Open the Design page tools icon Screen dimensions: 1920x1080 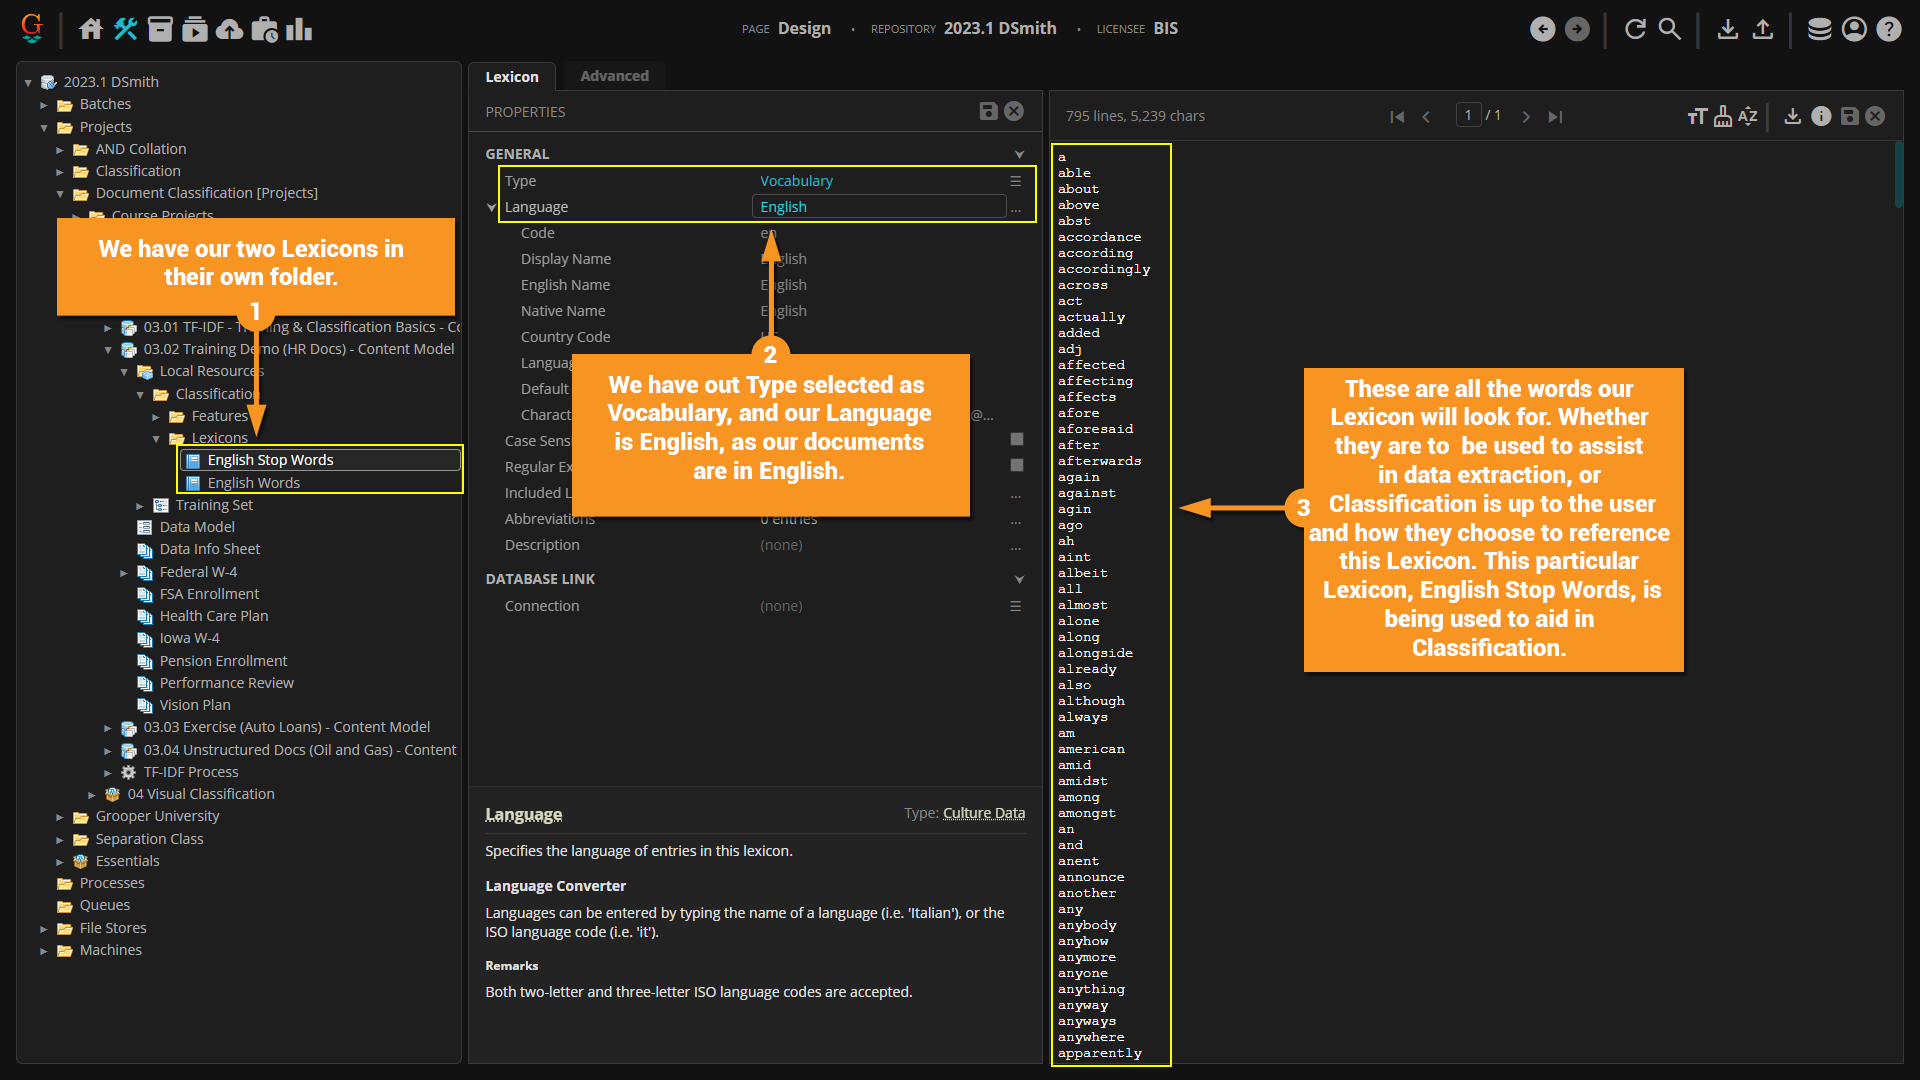pos(125,29)
